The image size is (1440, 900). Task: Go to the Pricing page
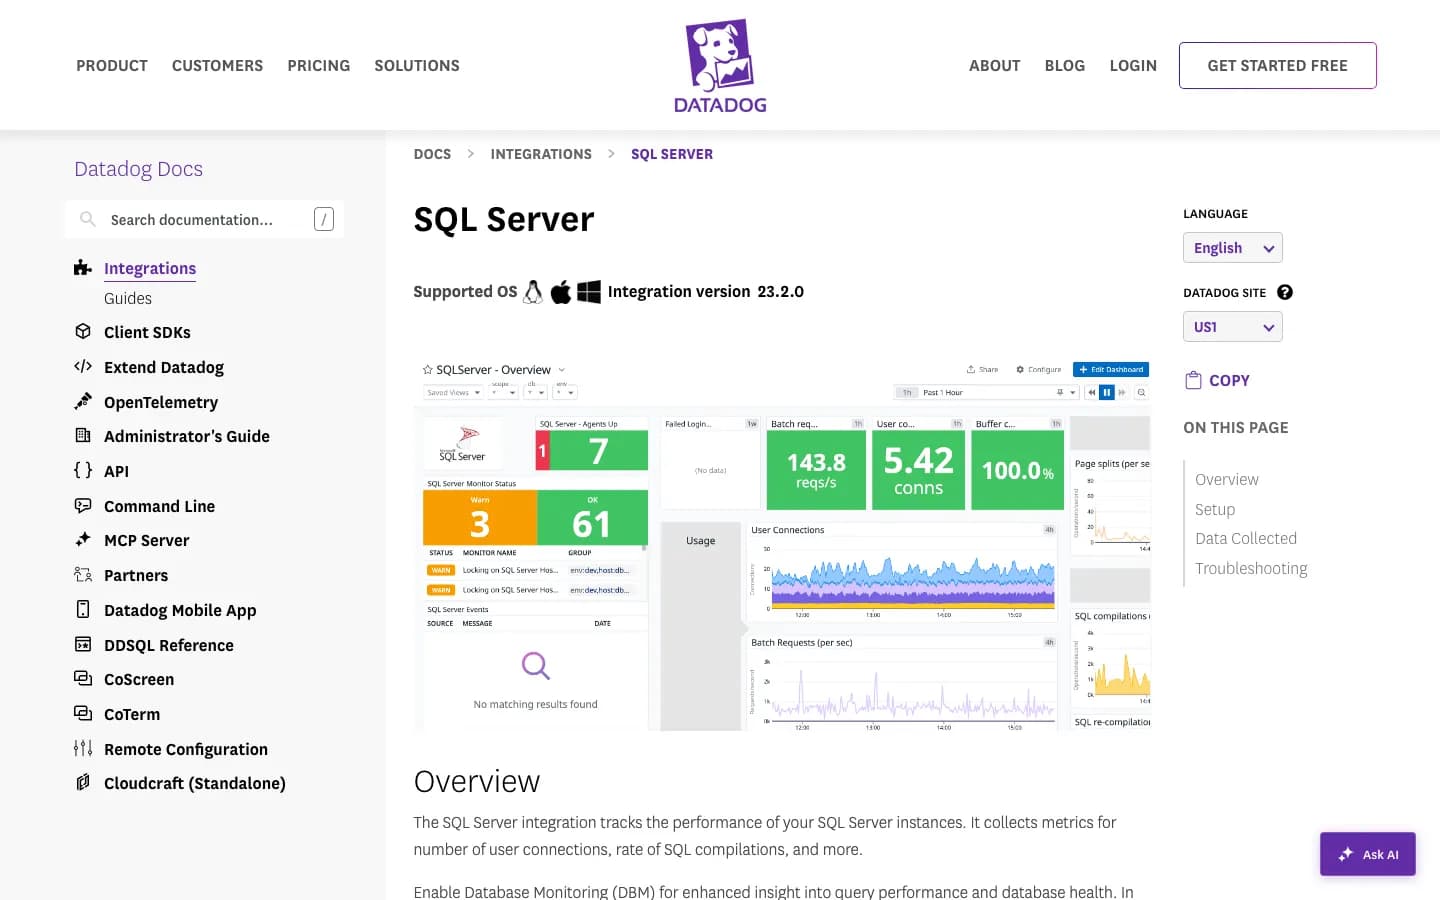319,65
